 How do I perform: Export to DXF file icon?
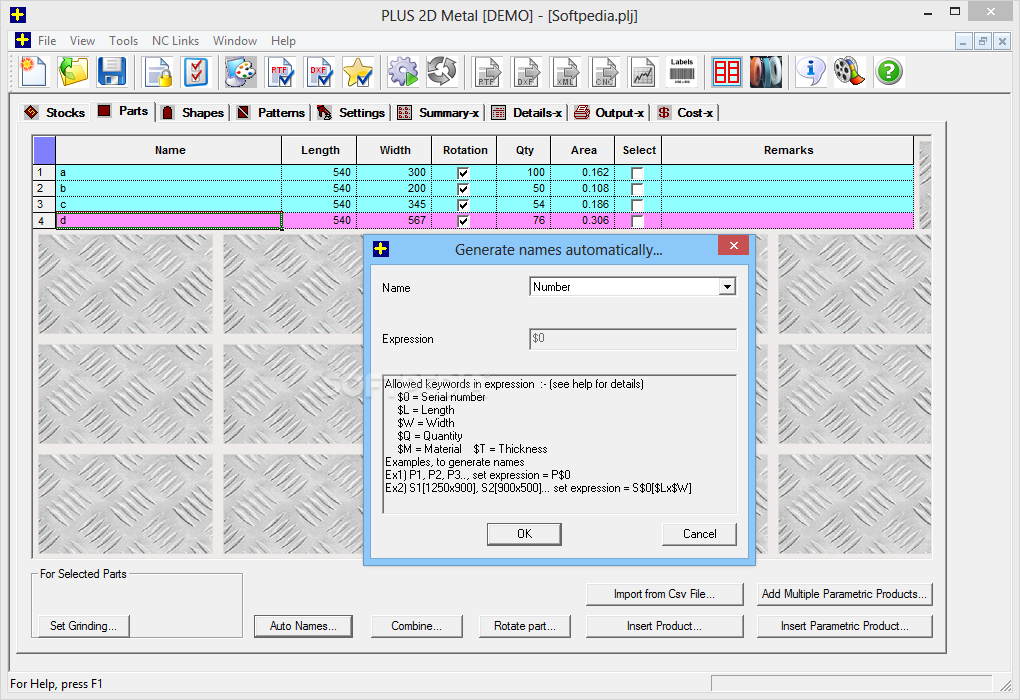[x=526, y=72]
